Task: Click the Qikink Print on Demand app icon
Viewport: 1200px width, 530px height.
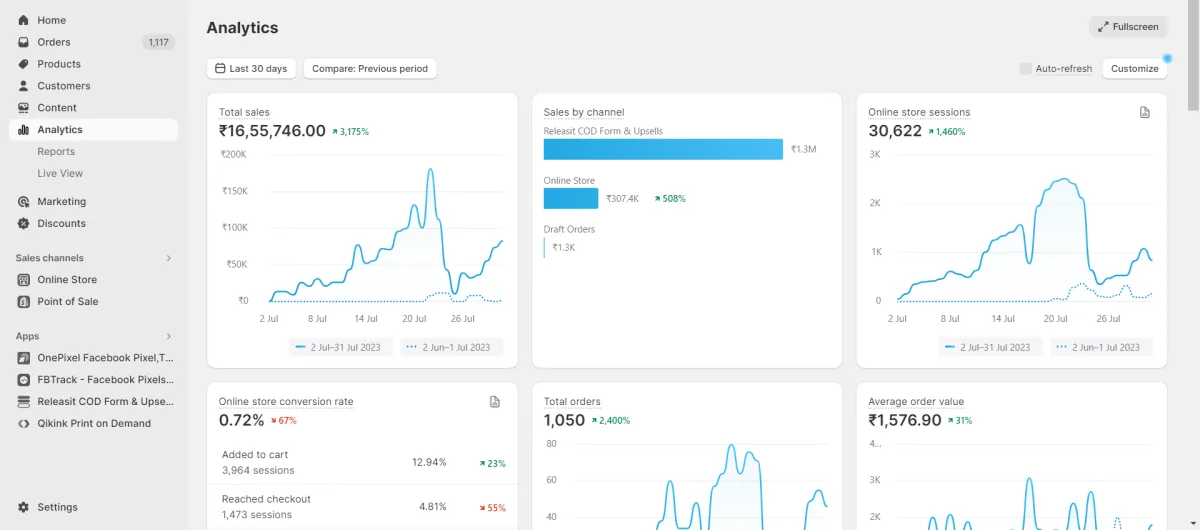Action: [x=24, y=424]
